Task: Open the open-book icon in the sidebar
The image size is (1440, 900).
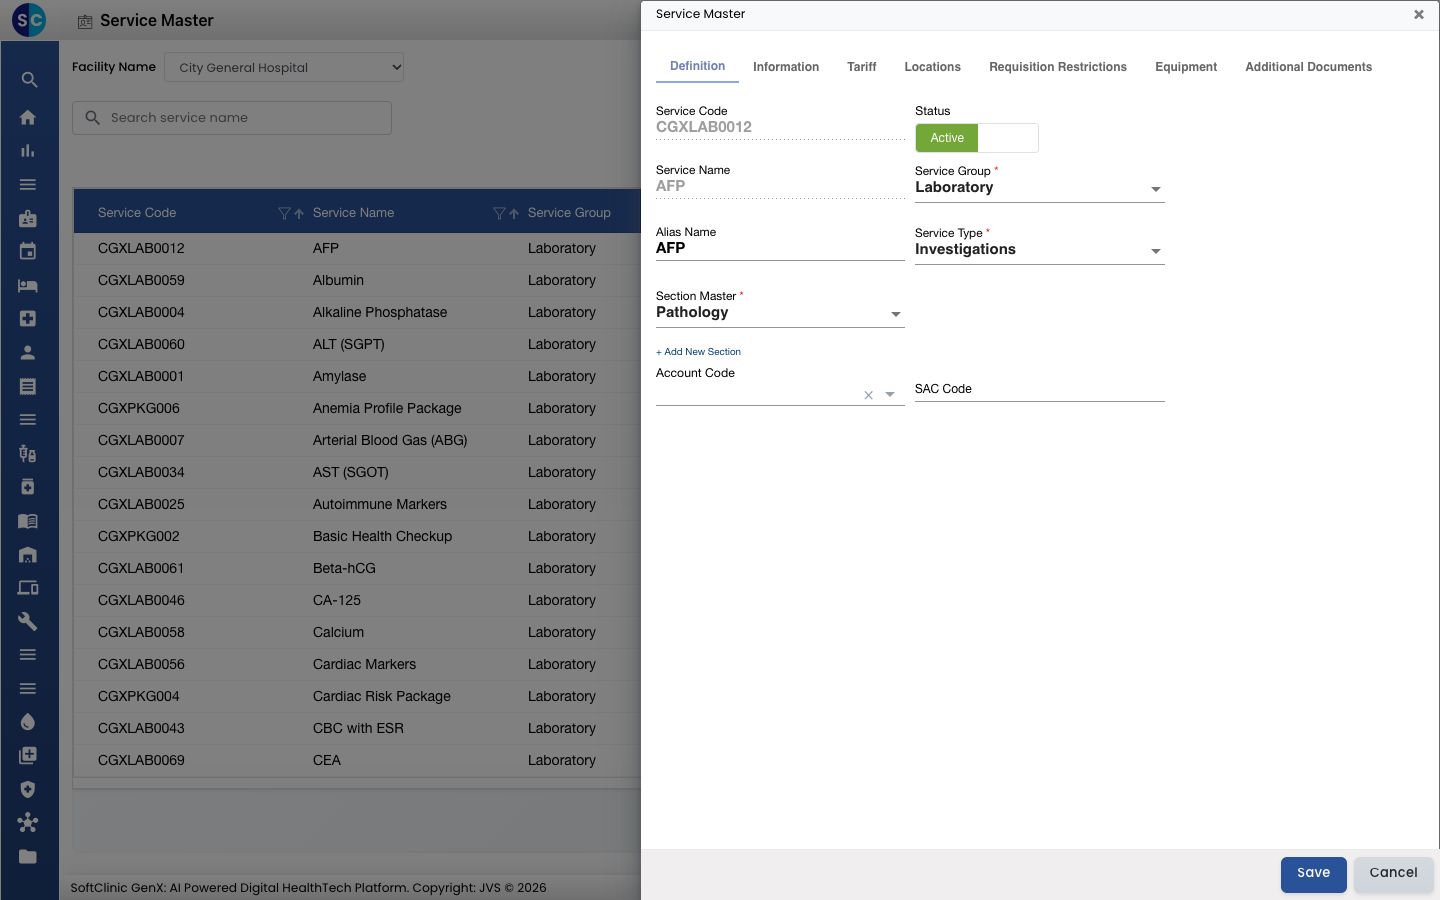Action: [28, 521]
